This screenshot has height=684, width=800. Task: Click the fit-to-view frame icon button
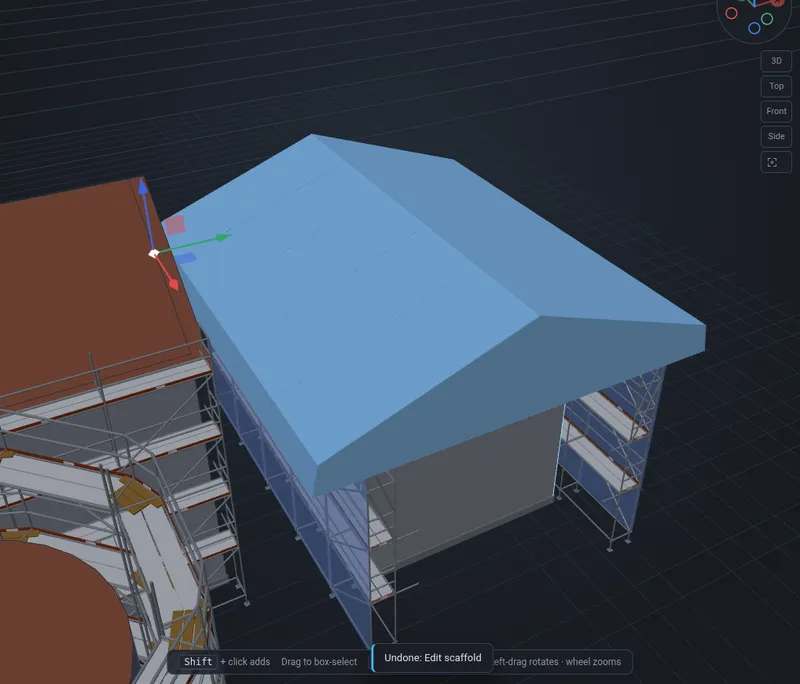(x=776, y=162)
